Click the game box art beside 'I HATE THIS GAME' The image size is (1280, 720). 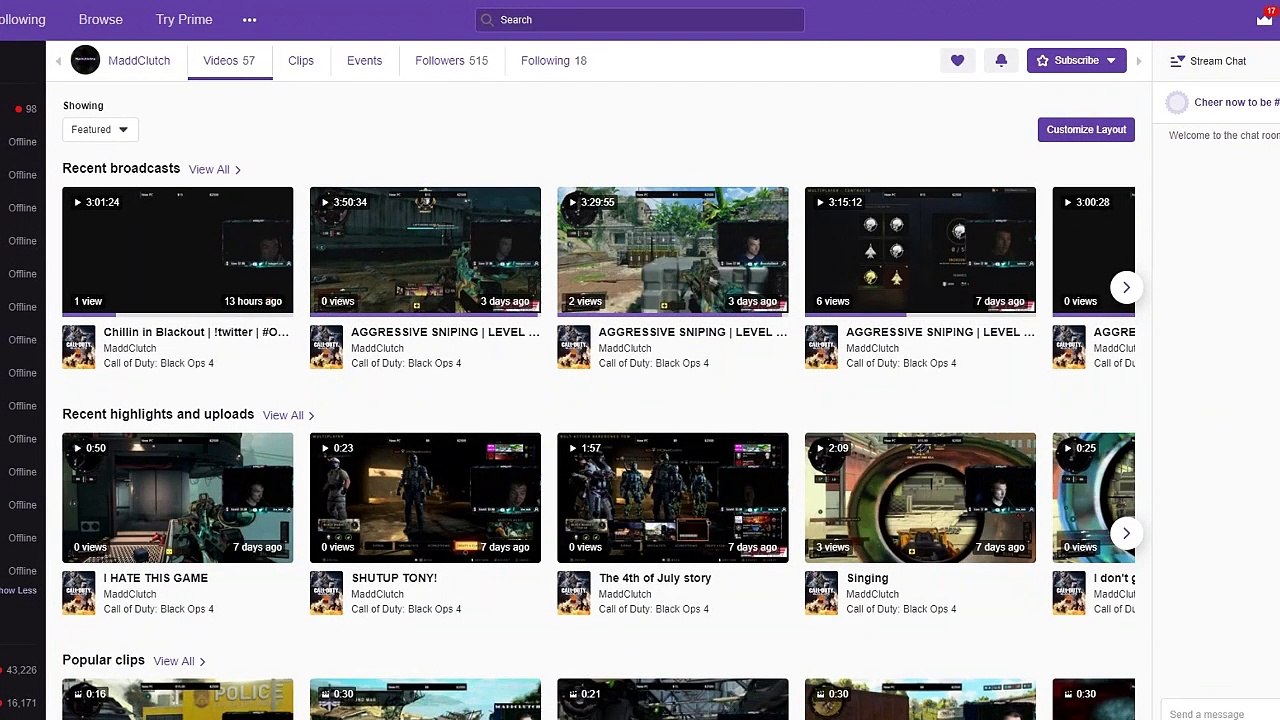click(x=79, y=593)
